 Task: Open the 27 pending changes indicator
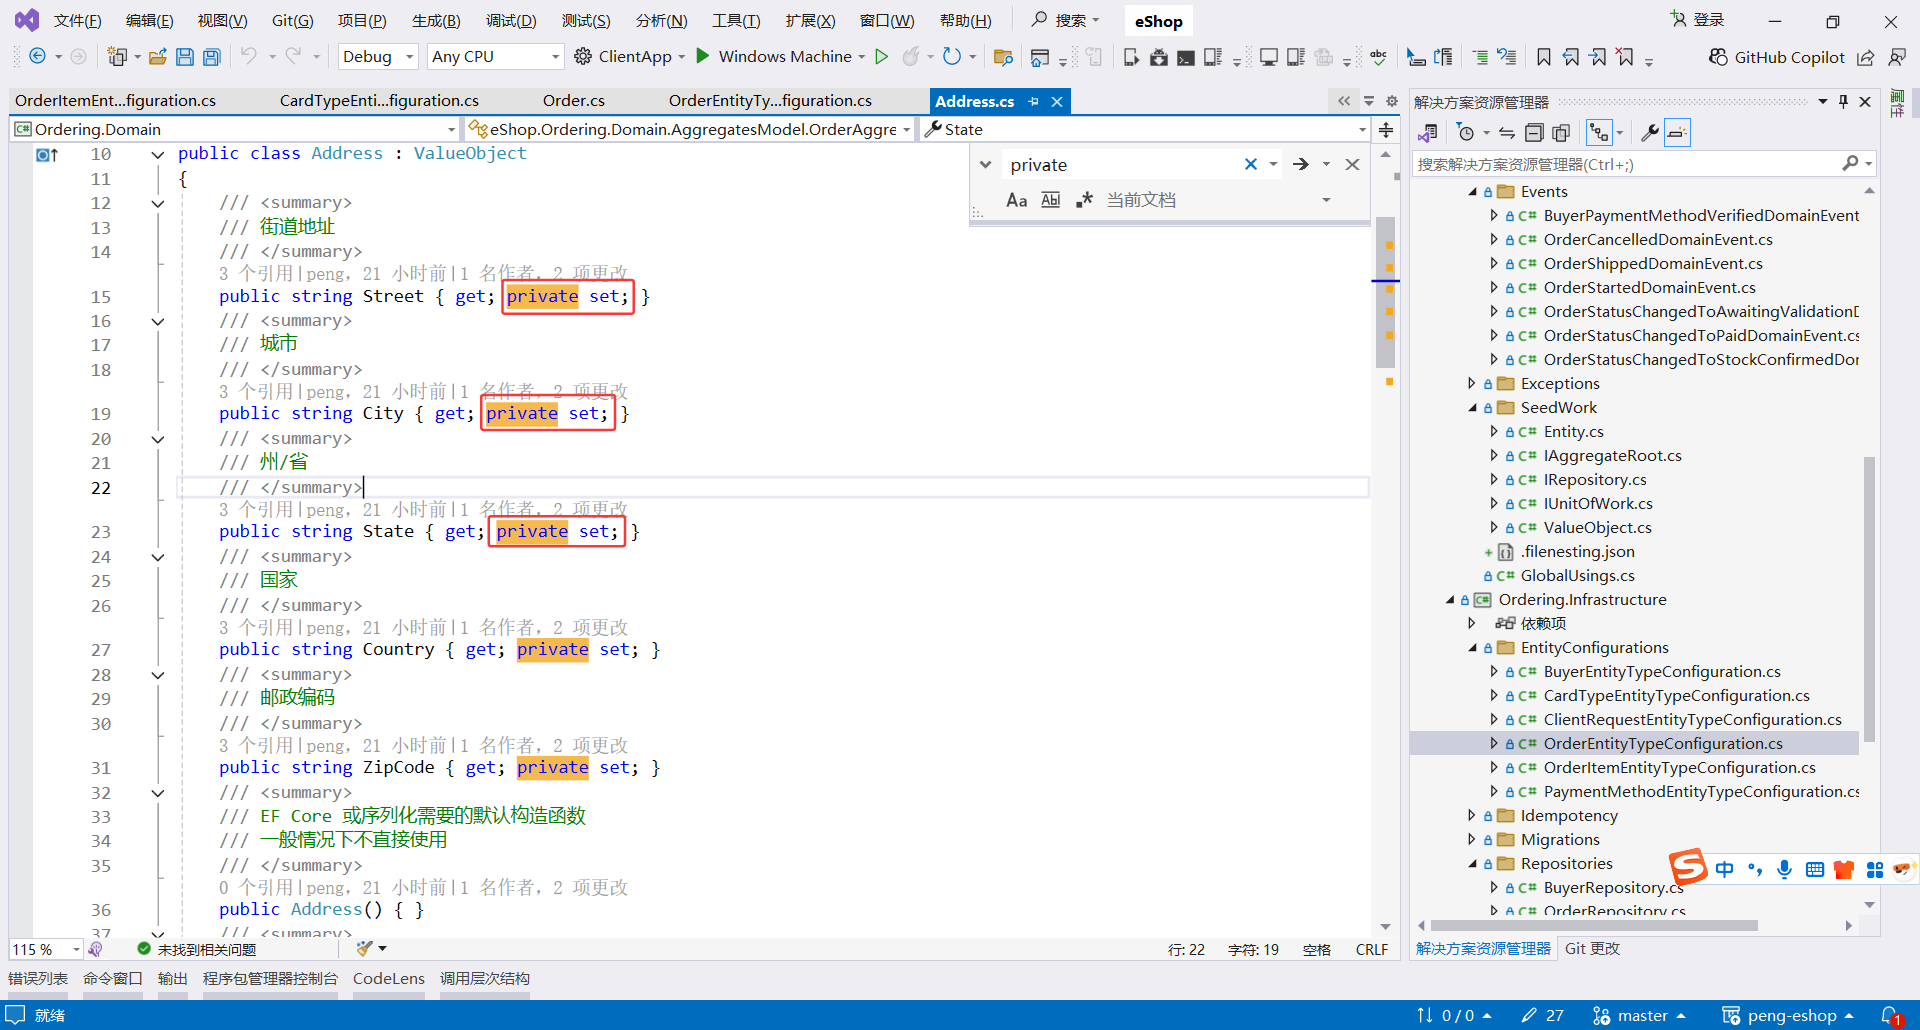coord(1543,1016)
